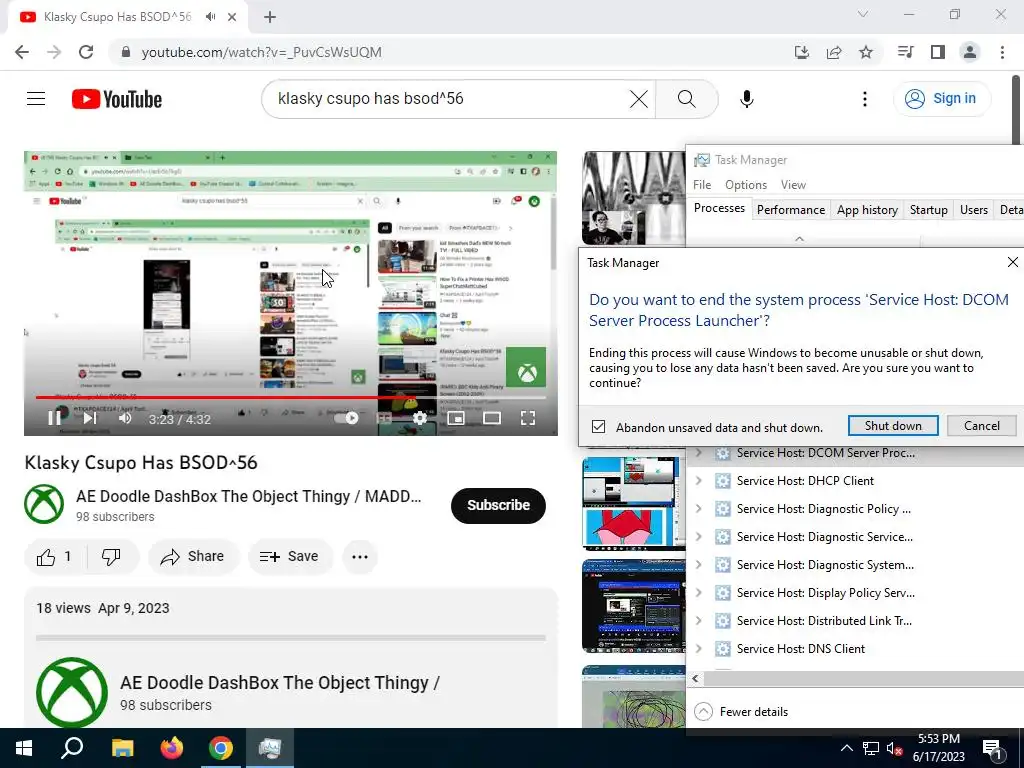Mute the video player volume
The width and height of the screenshot is (1024, 768).
click(125, 418)
